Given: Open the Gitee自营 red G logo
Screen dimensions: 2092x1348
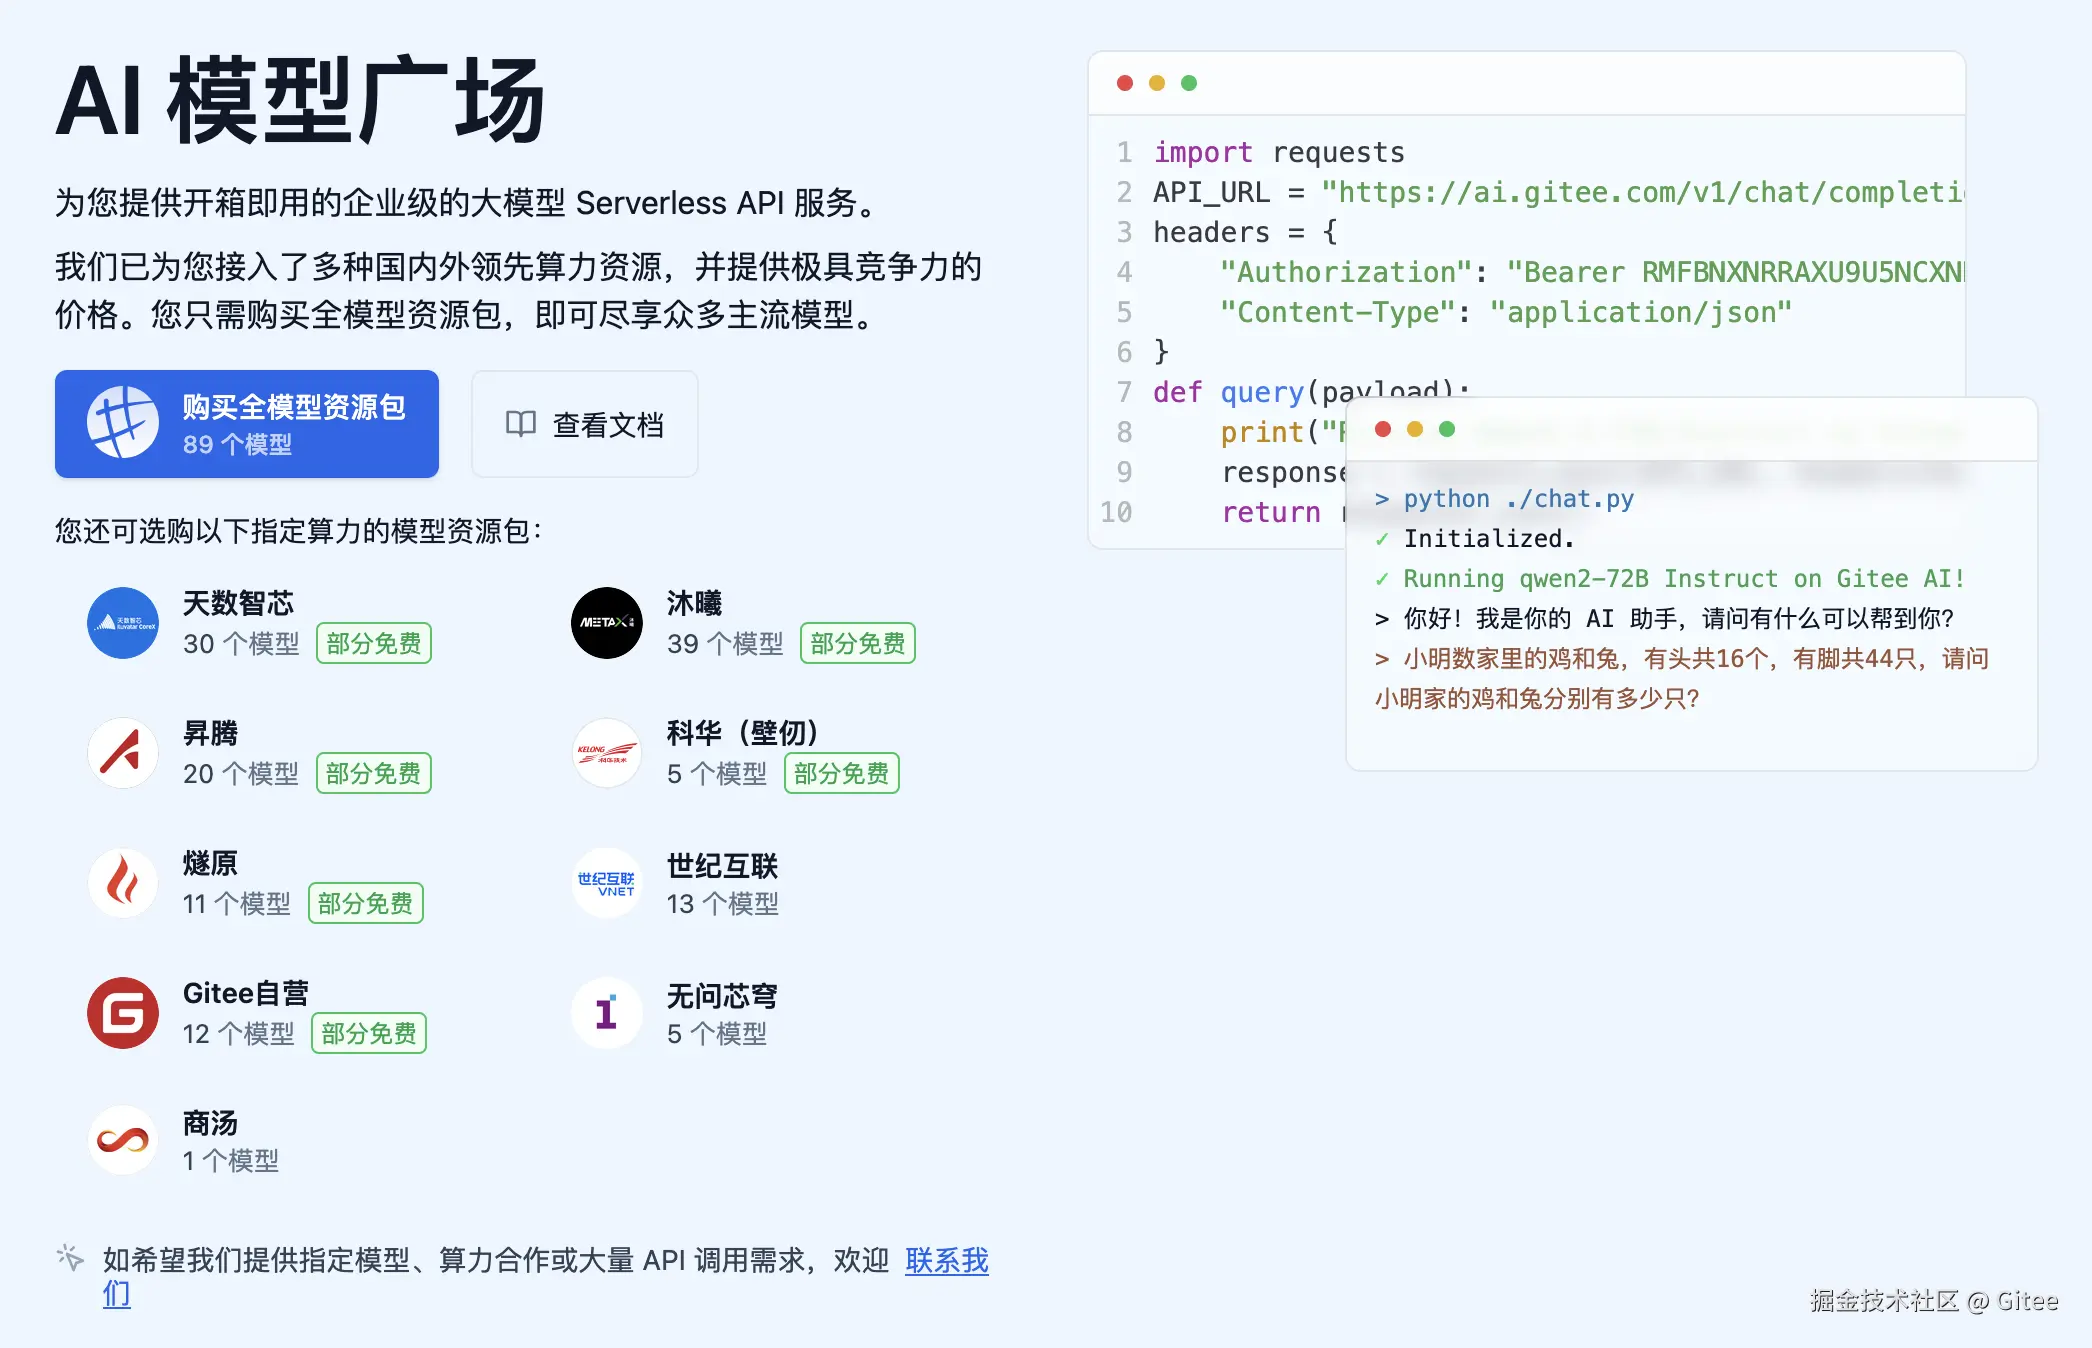Looking at the screenshot, I should click(x=122, y=1013).
